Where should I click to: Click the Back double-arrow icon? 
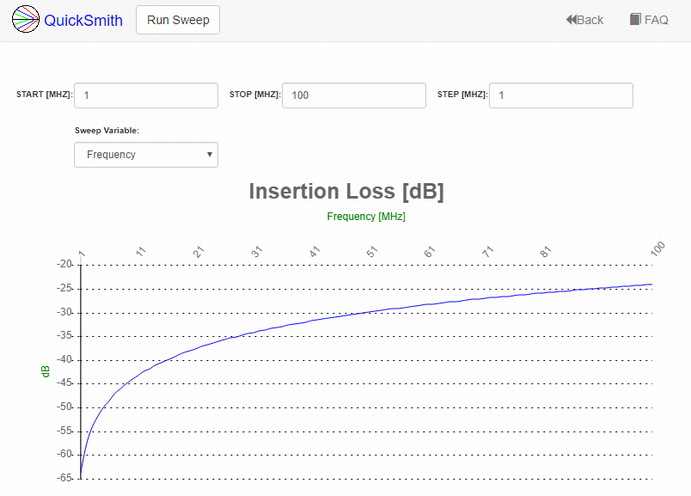[x=571, y=20]
